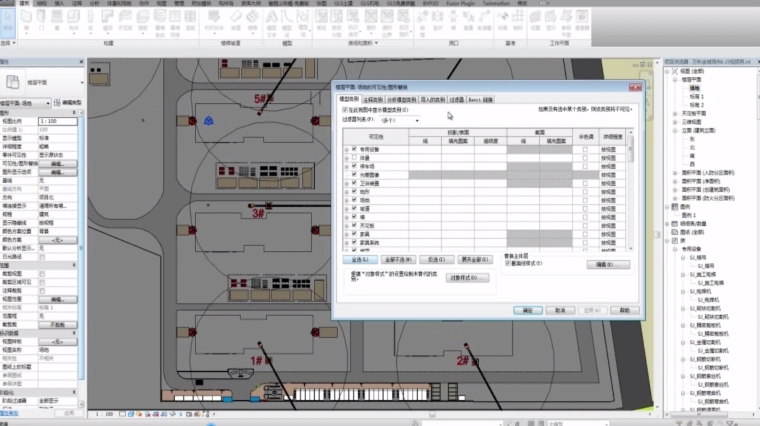
Task: Click the blue marker symbol in the site plan
Action: 208,120
